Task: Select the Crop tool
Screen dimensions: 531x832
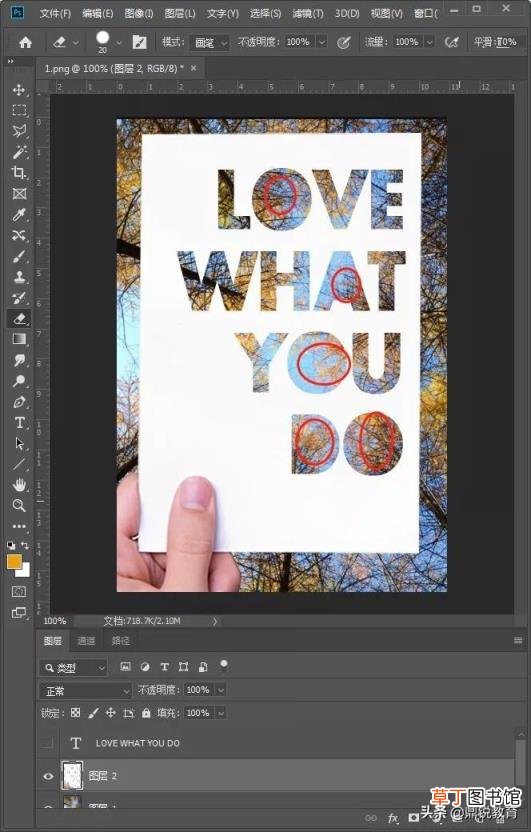Action: pos(19,172)
